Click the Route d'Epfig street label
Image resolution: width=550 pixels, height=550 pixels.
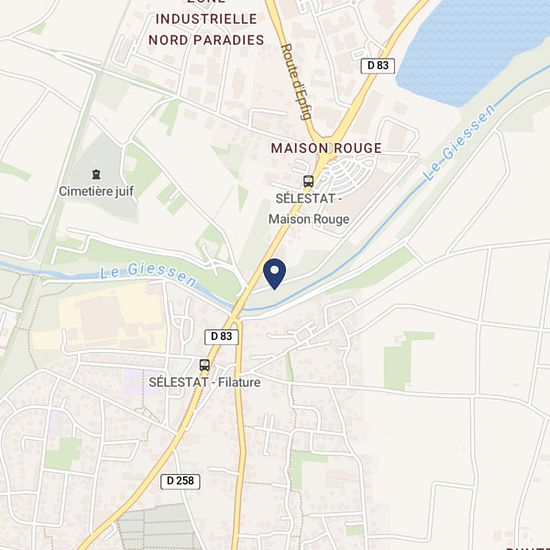pyautogui.click(x=297, y=82)
